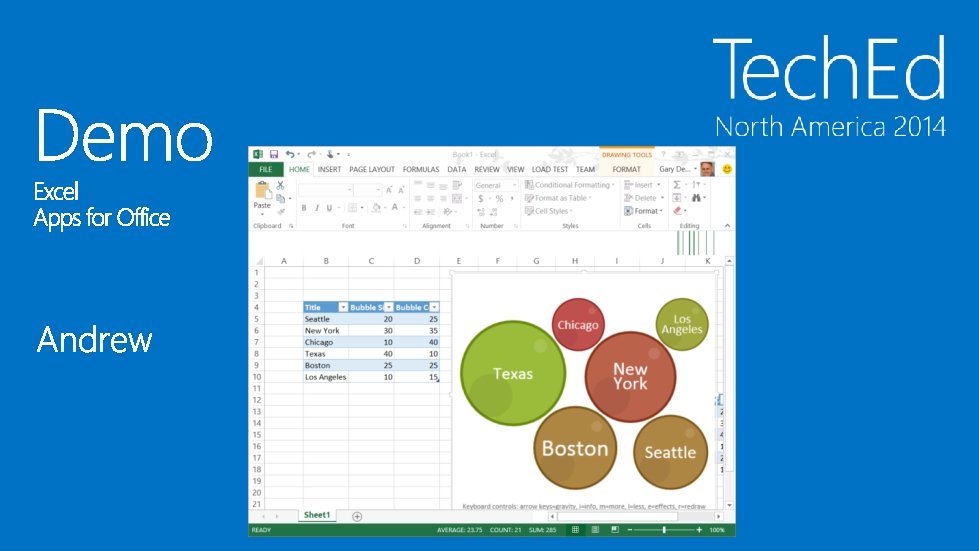
Task: Click the zoom out minus button
Action: pyautogui.click(x=629, y=530)
